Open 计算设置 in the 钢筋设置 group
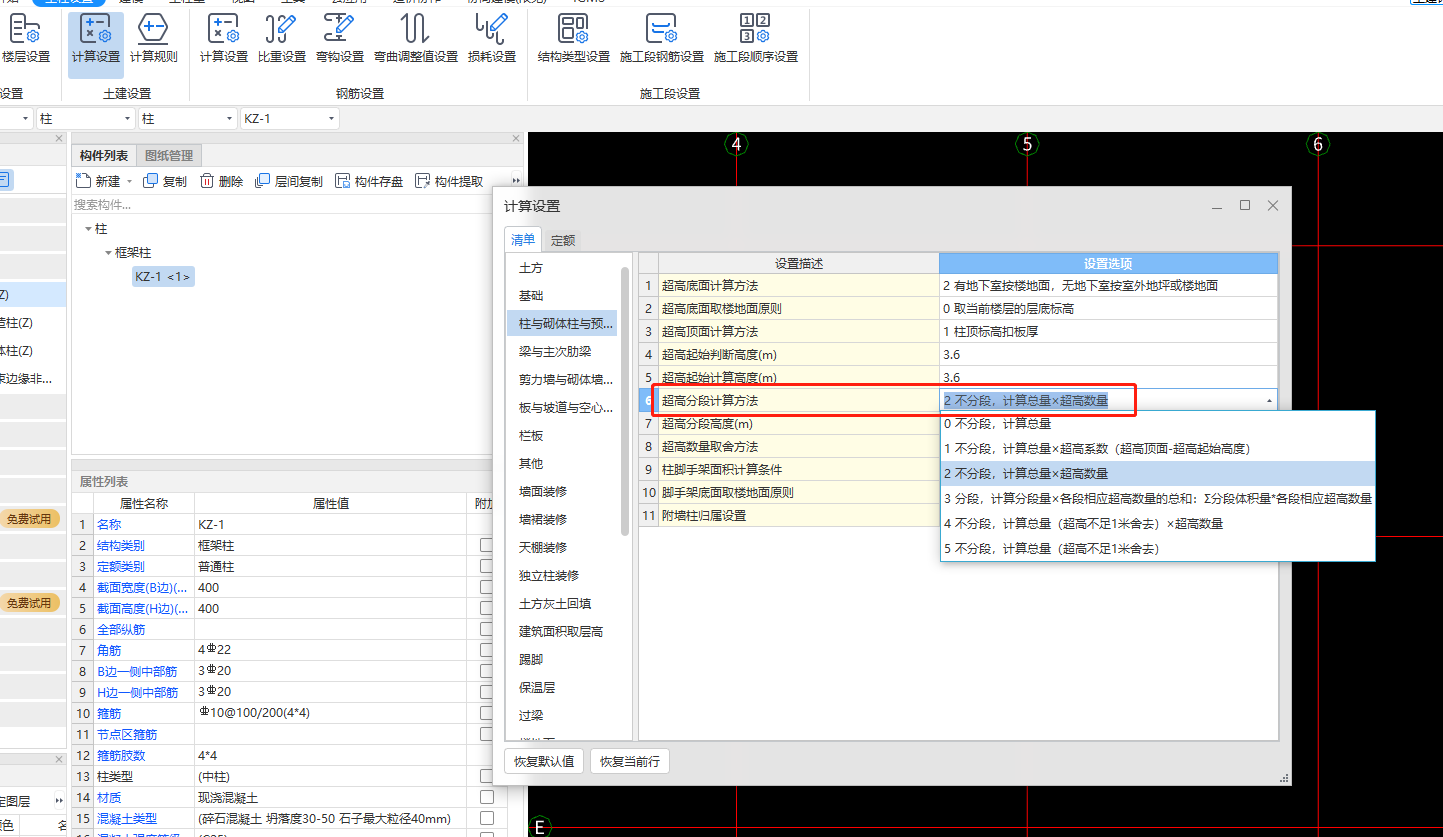The height and width of the screenshot is (837, 1443). click(224, 40)
